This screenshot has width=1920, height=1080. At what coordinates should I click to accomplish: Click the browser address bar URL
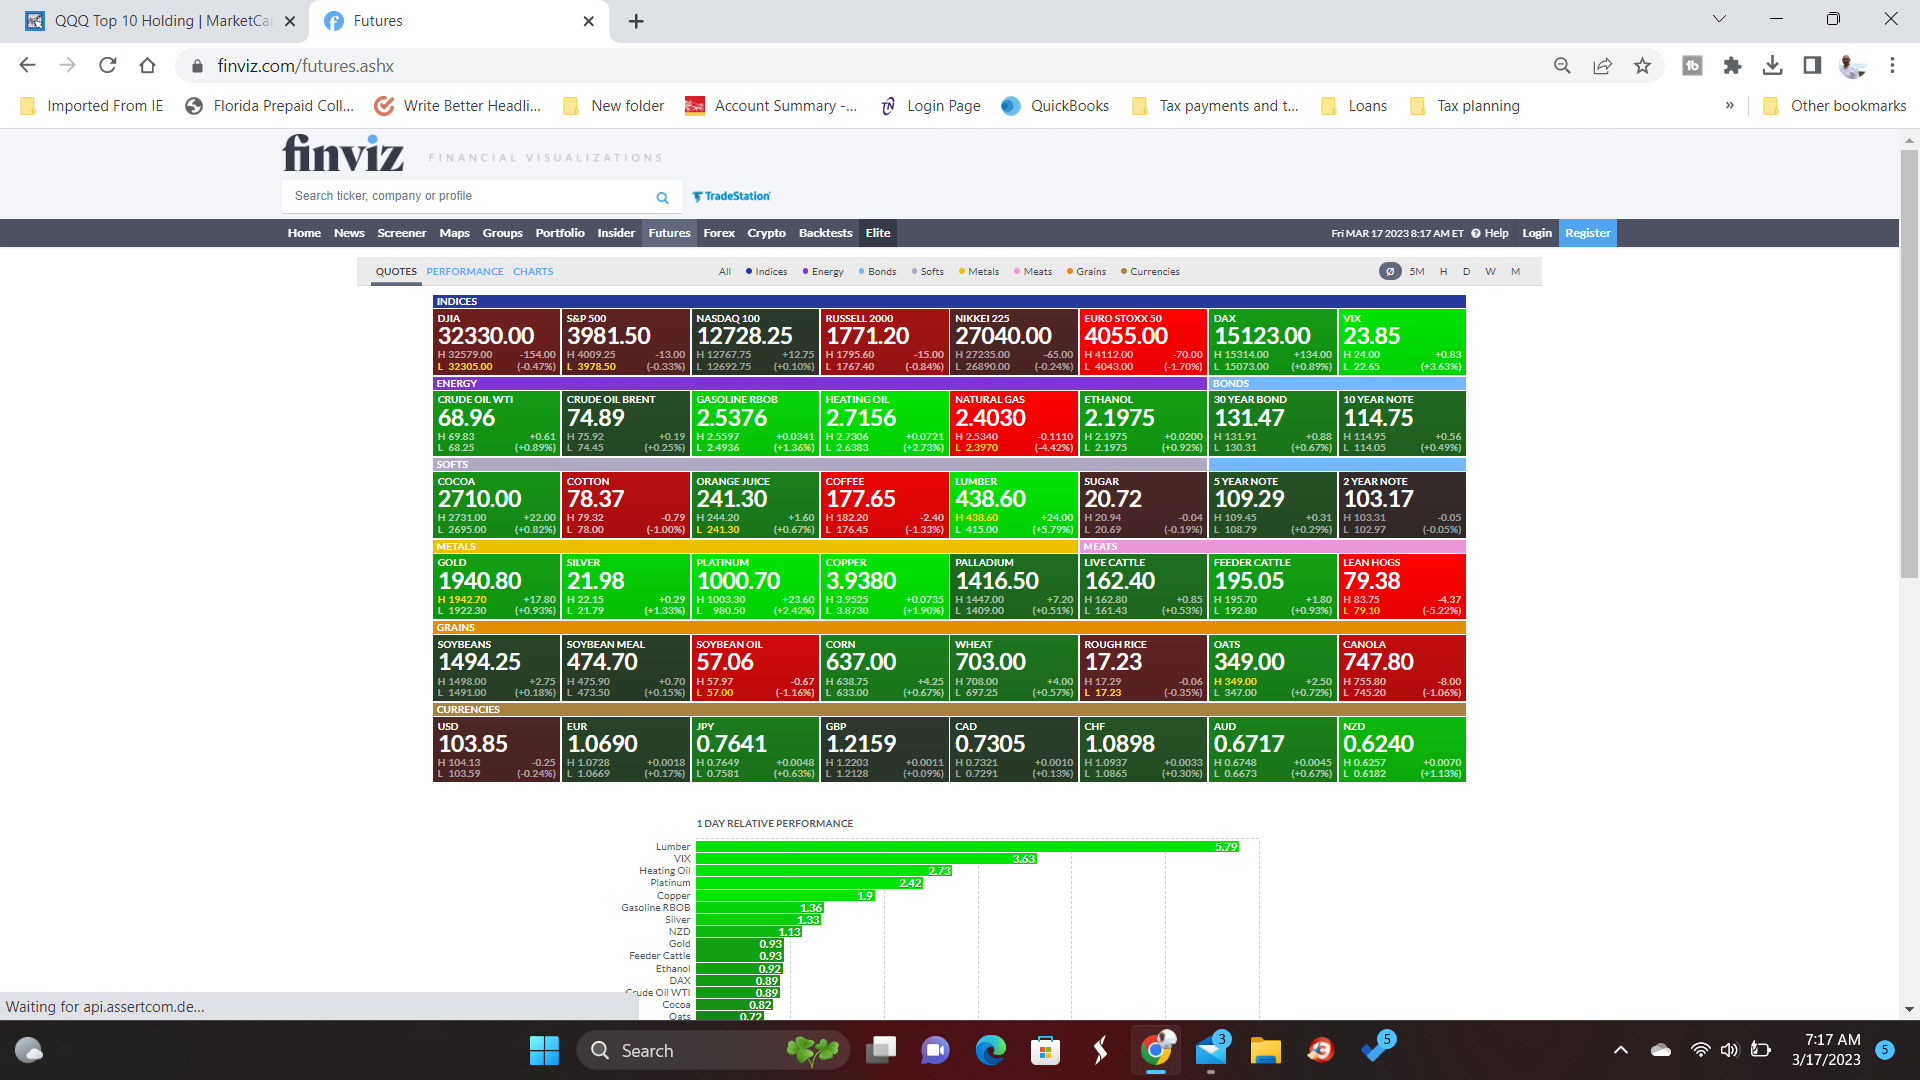[305, 66]
